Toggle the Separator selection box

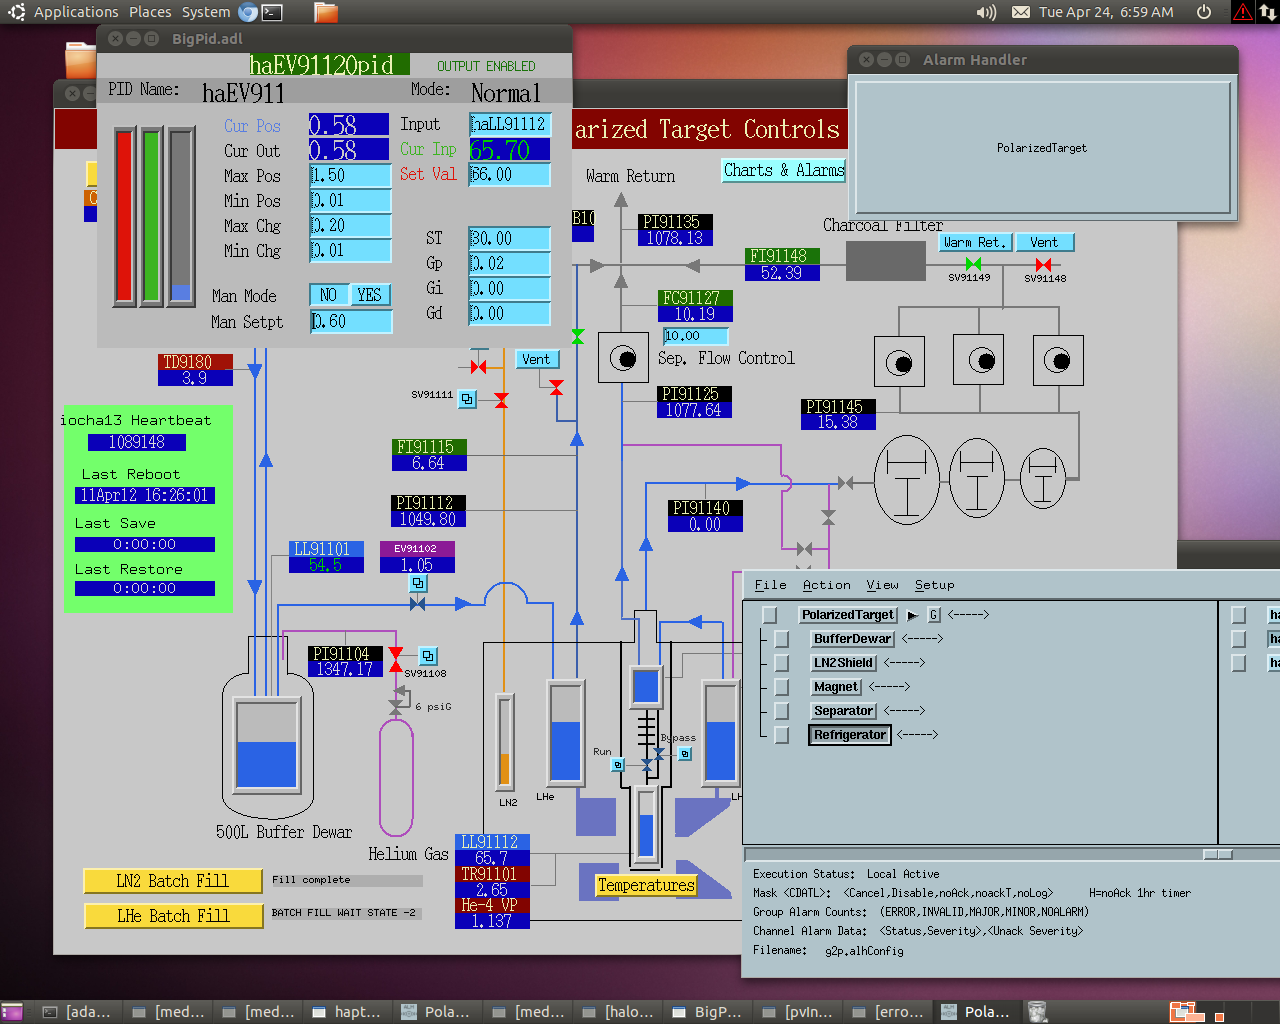(782, 711)
